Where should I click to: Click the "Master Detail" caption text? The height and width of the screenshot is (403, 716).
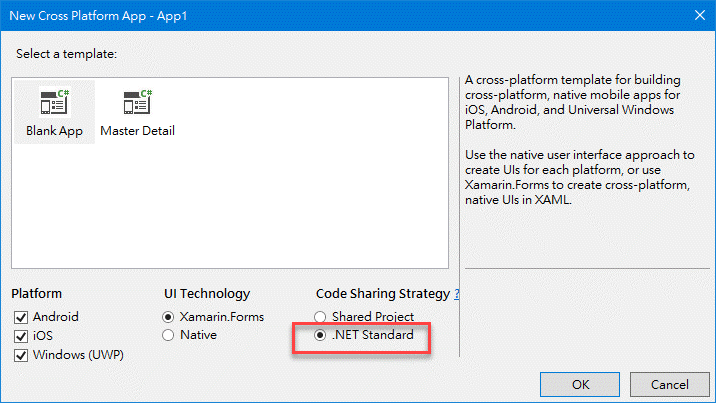tap(137, 131)
